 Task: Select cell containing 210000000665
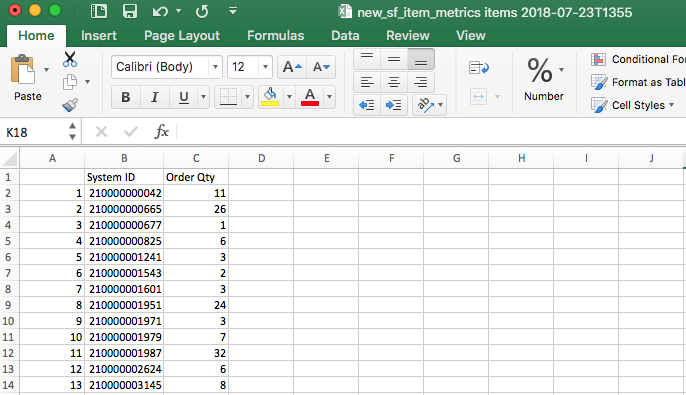point(124,209)
